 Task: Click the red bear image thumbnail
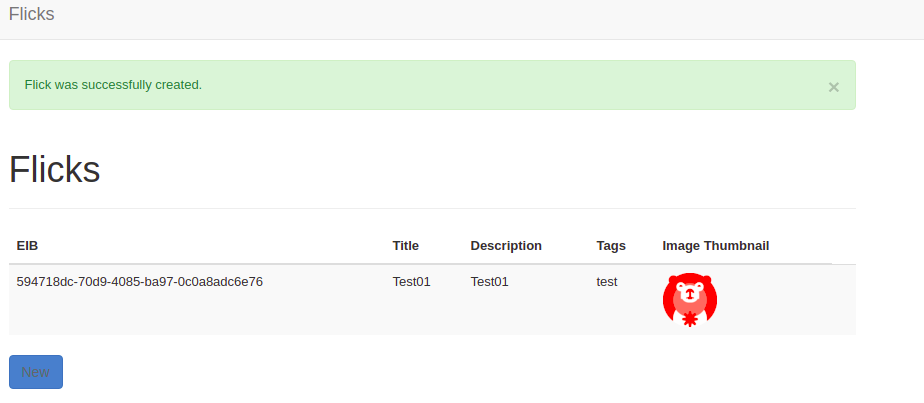tap(690, 300)
